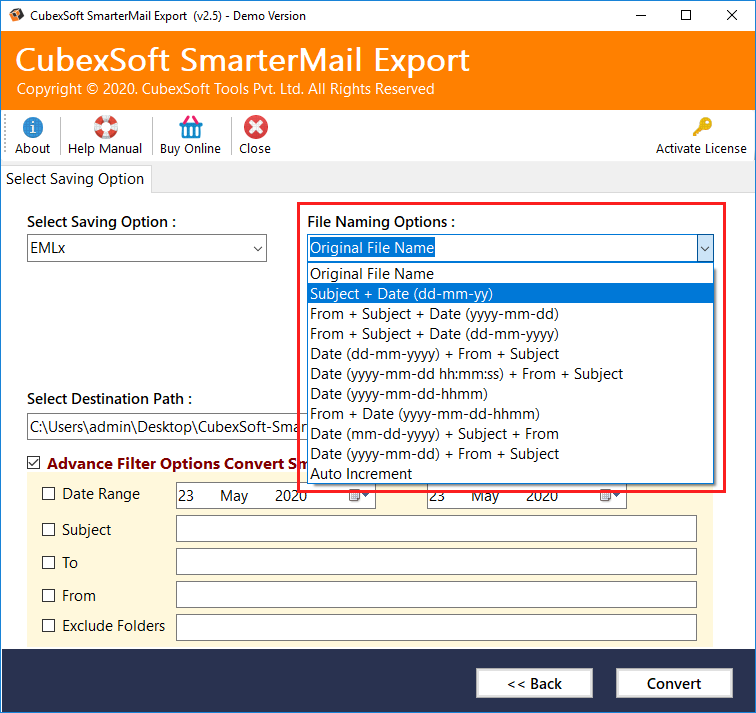Screen dimensions: 756x713
Task: Choose From + Date (yyyy-mm-dd-hhmm) option
Action: [x=510, y=414]
